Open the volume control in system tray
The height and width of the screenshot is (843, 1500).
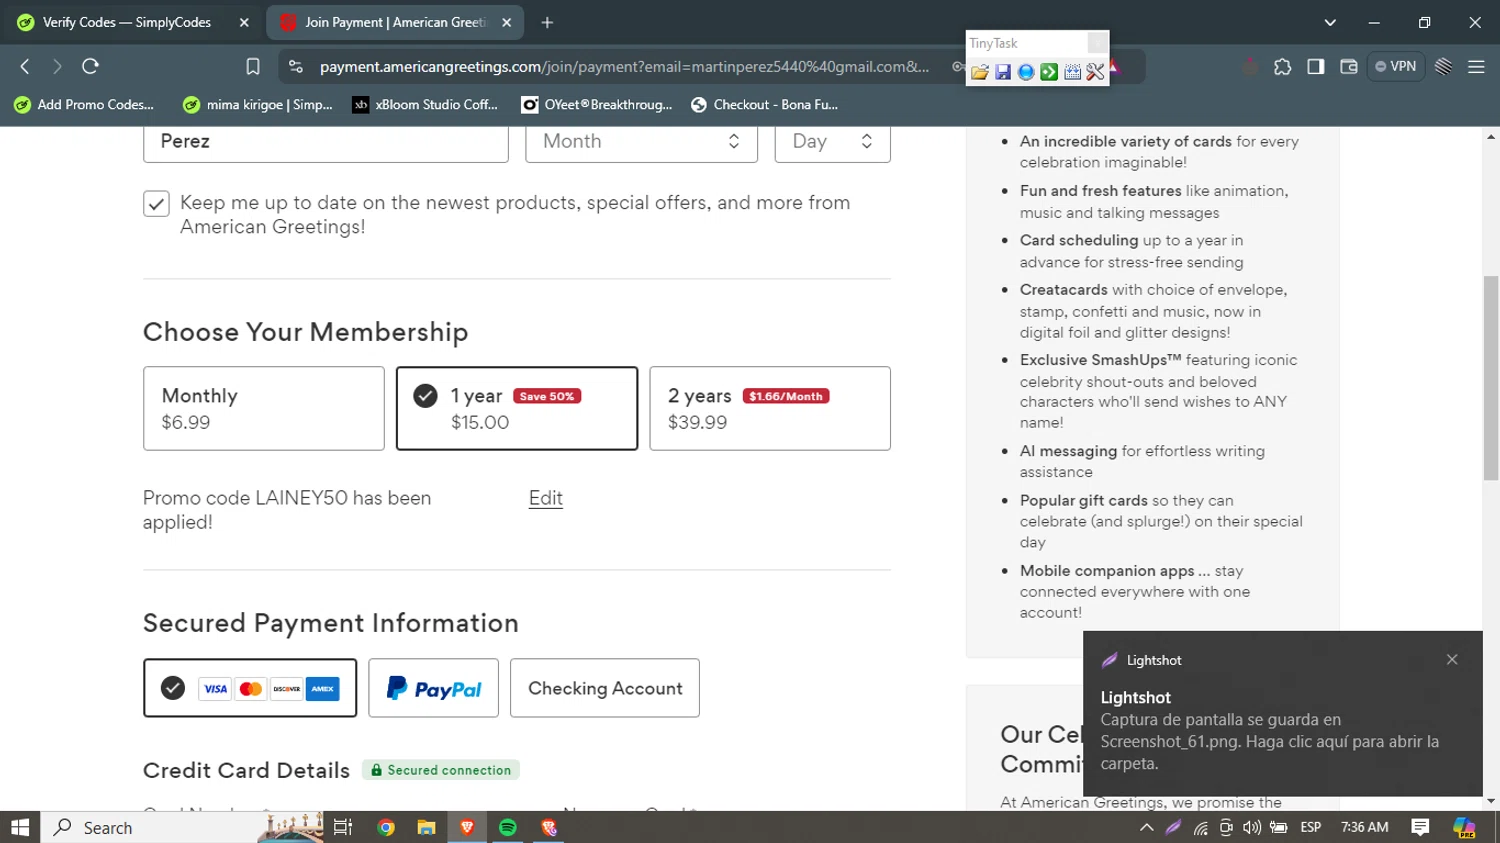(1252, 827)
